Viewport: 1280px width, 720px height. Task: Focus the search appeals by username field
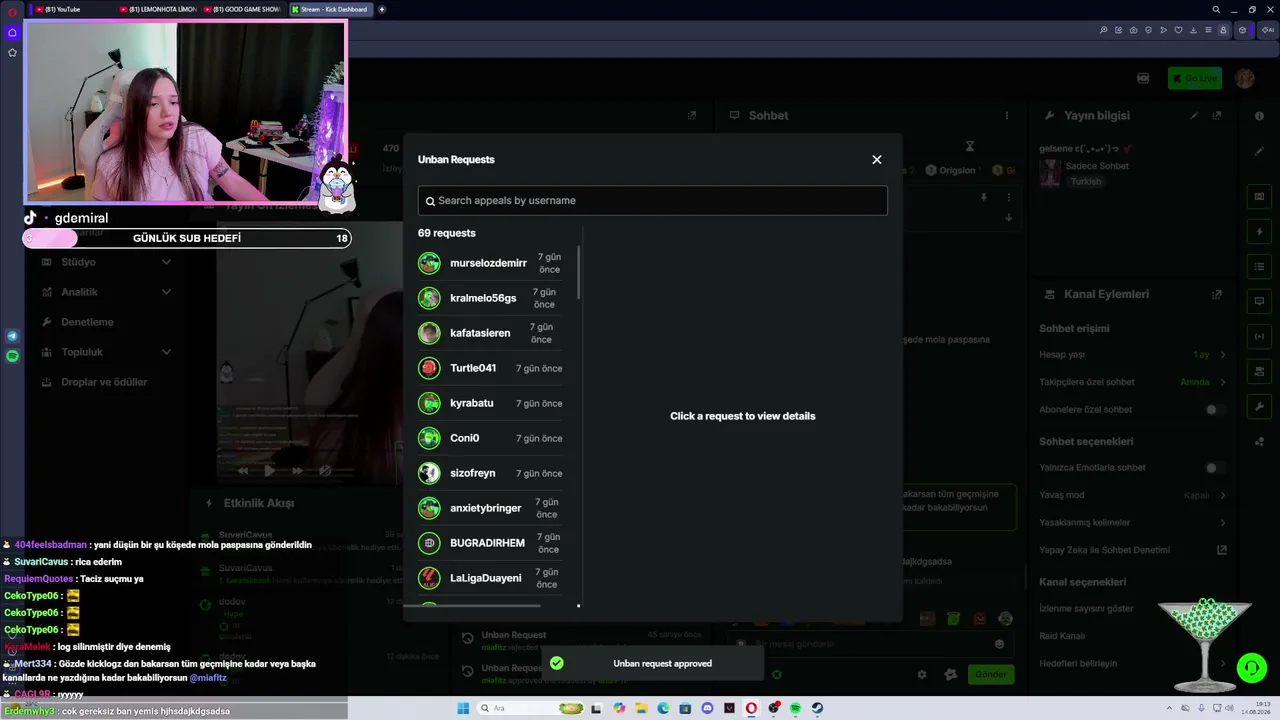[652, 201]
